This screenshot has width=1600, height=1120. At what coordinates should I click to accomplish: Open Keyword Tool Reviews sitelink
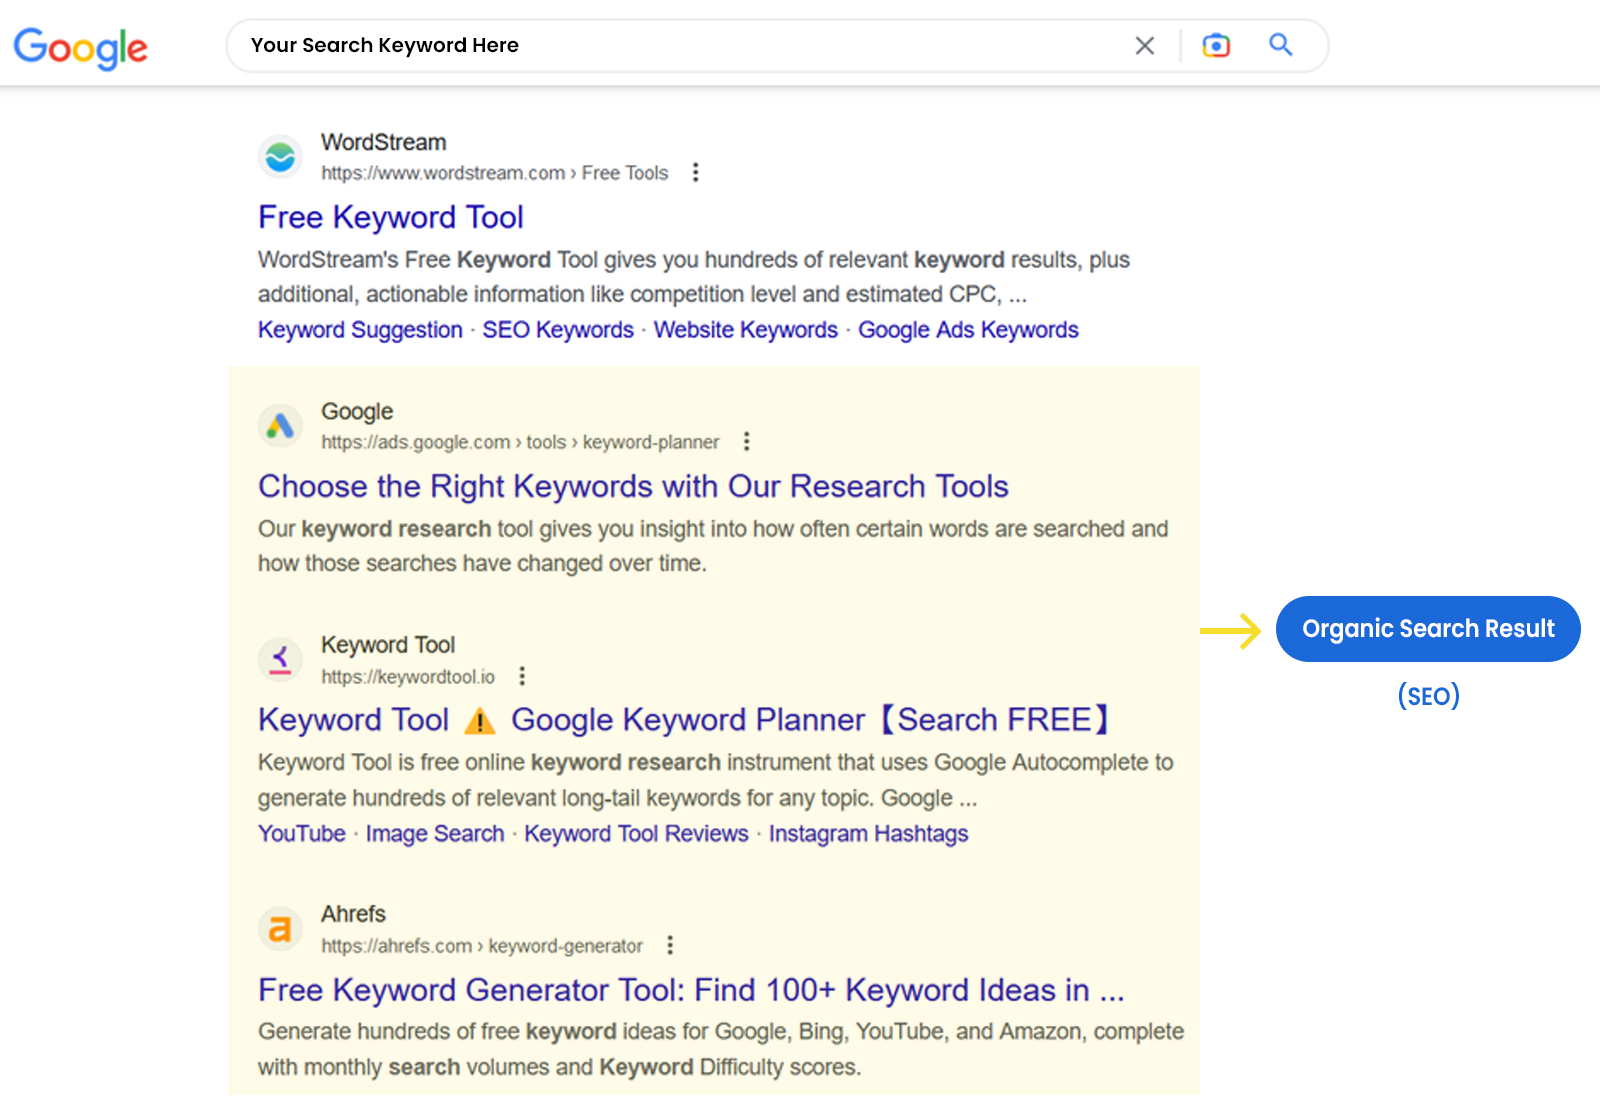(636, 834)
